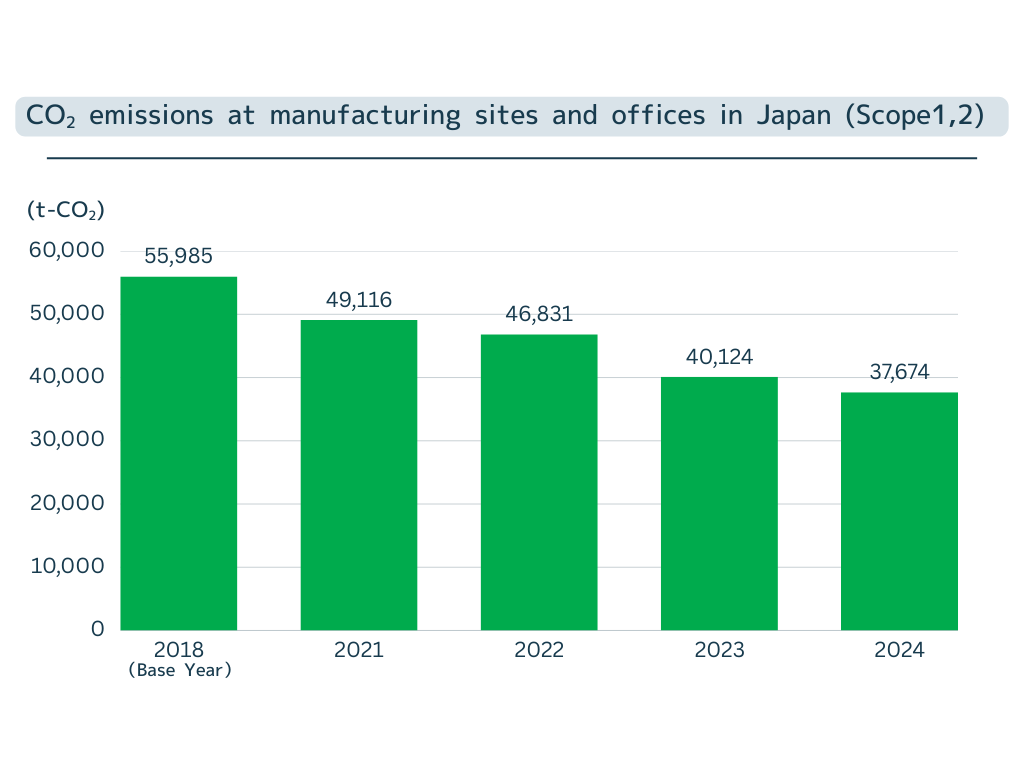Click the 37,674 data label
The height and width of the screenshot is (768, 1024).
coord(899,372)
